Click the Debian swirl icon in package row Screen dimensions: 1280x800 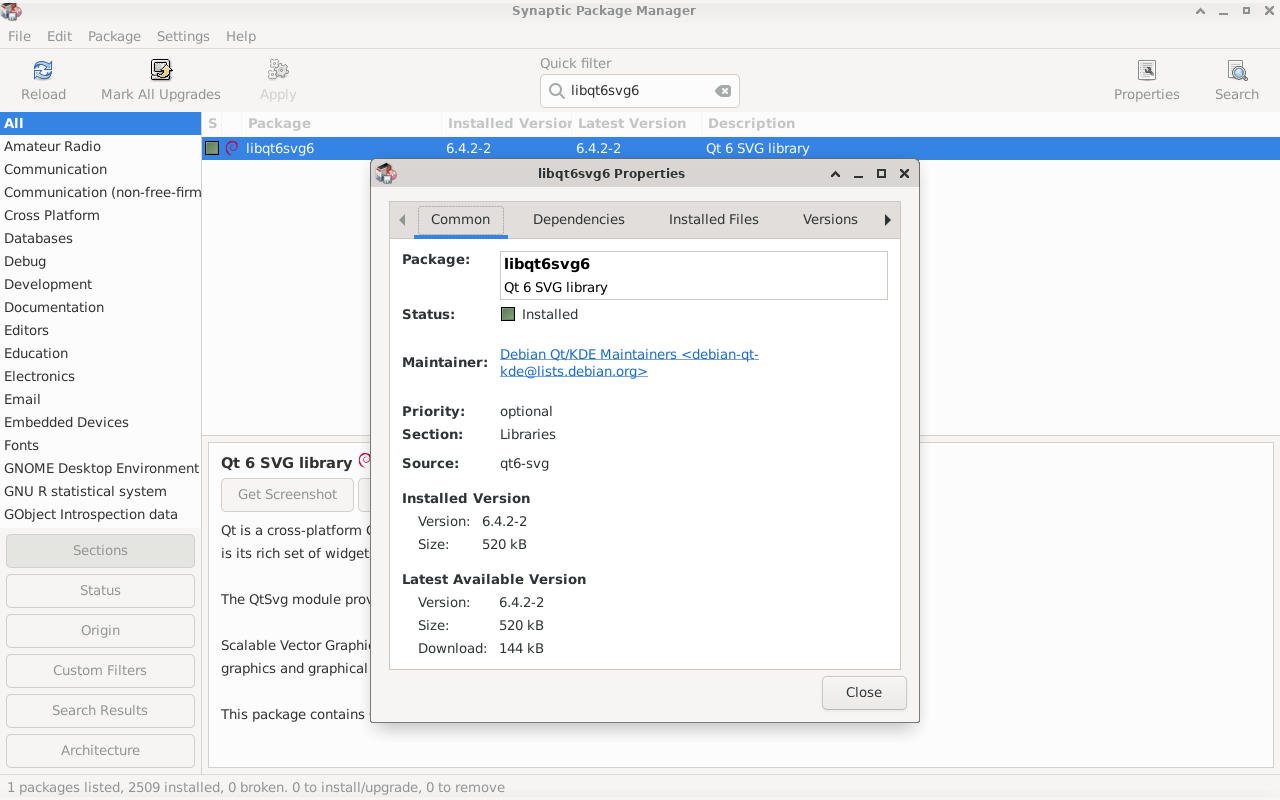pos(232,148)
